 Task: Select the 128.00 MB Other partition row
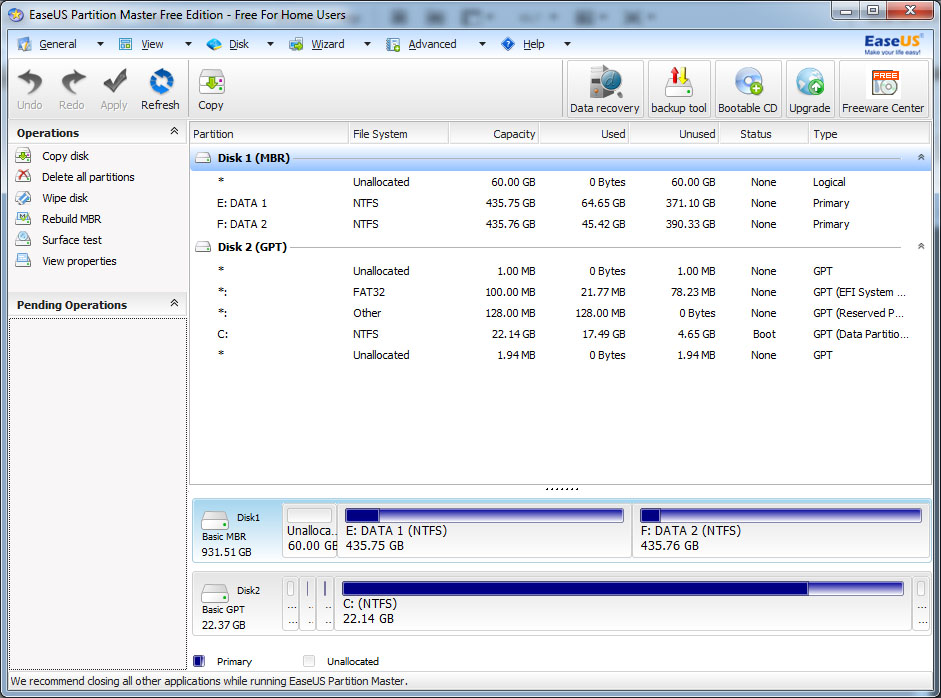[x=561, y=313]
